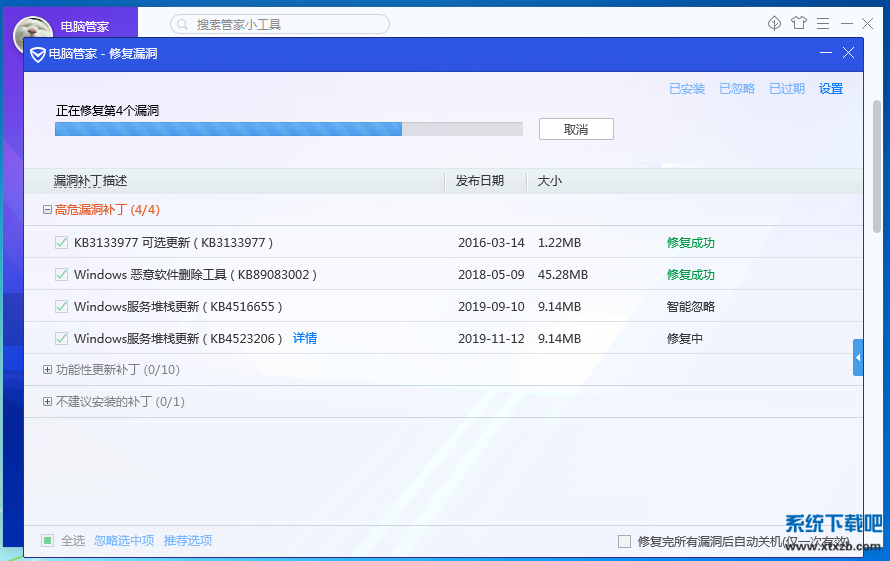The image size is (890, 561).
Task: Click the vertical scrollbar on the right
Action: 877,166
